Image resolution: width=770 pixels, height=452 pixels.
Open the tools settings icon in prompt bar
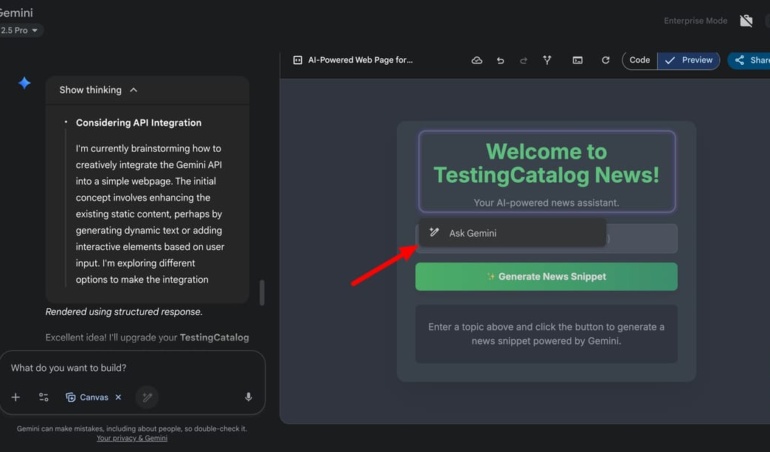pyautogui.click(x=44, y=397)
